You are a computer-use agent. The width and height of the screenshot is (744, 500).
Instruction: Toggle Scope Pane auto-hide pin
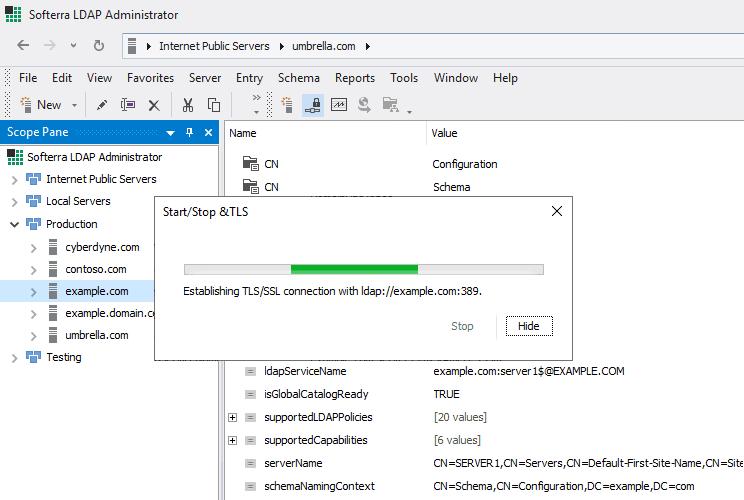(189, 132)
